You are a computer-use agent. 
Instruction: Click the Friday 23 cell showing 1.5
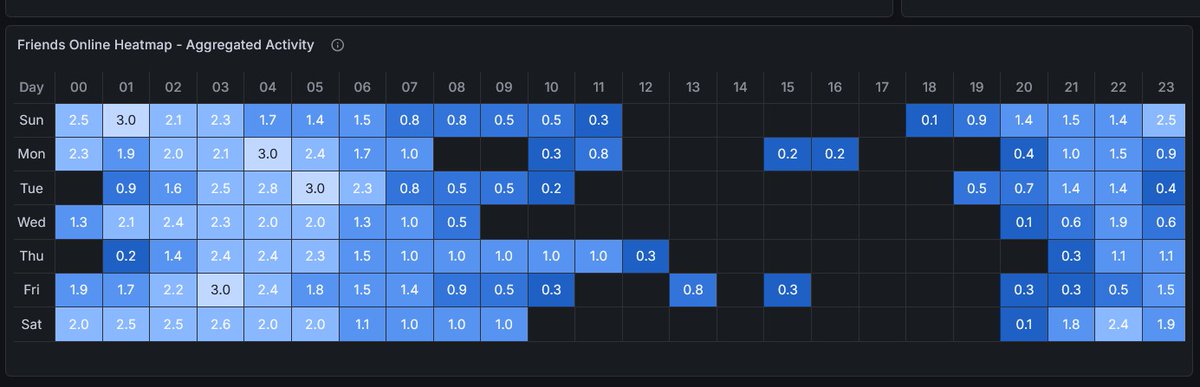(1165, 290)
